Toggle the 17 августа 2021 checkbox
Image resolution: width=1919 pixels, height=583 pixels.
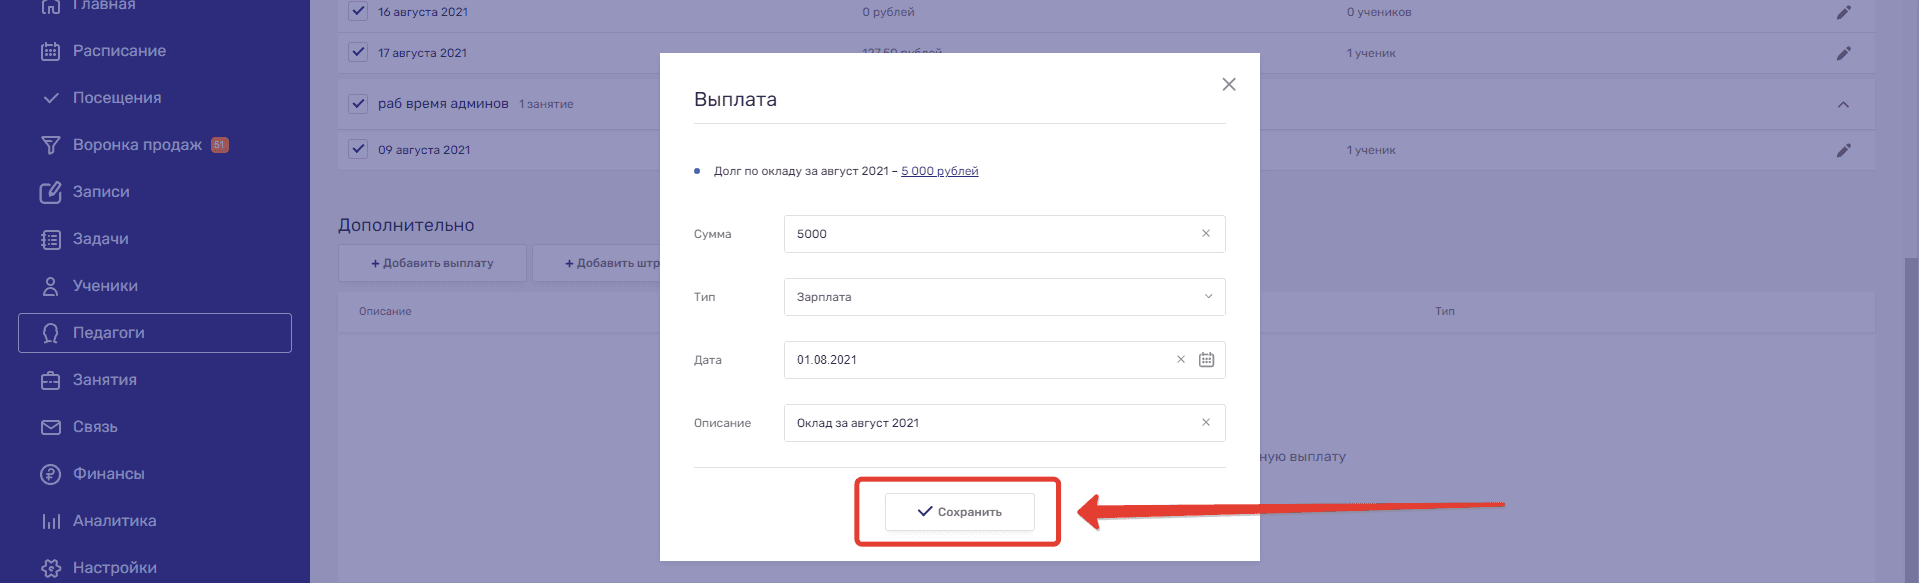pyautogui.click(x=358, y=52)
